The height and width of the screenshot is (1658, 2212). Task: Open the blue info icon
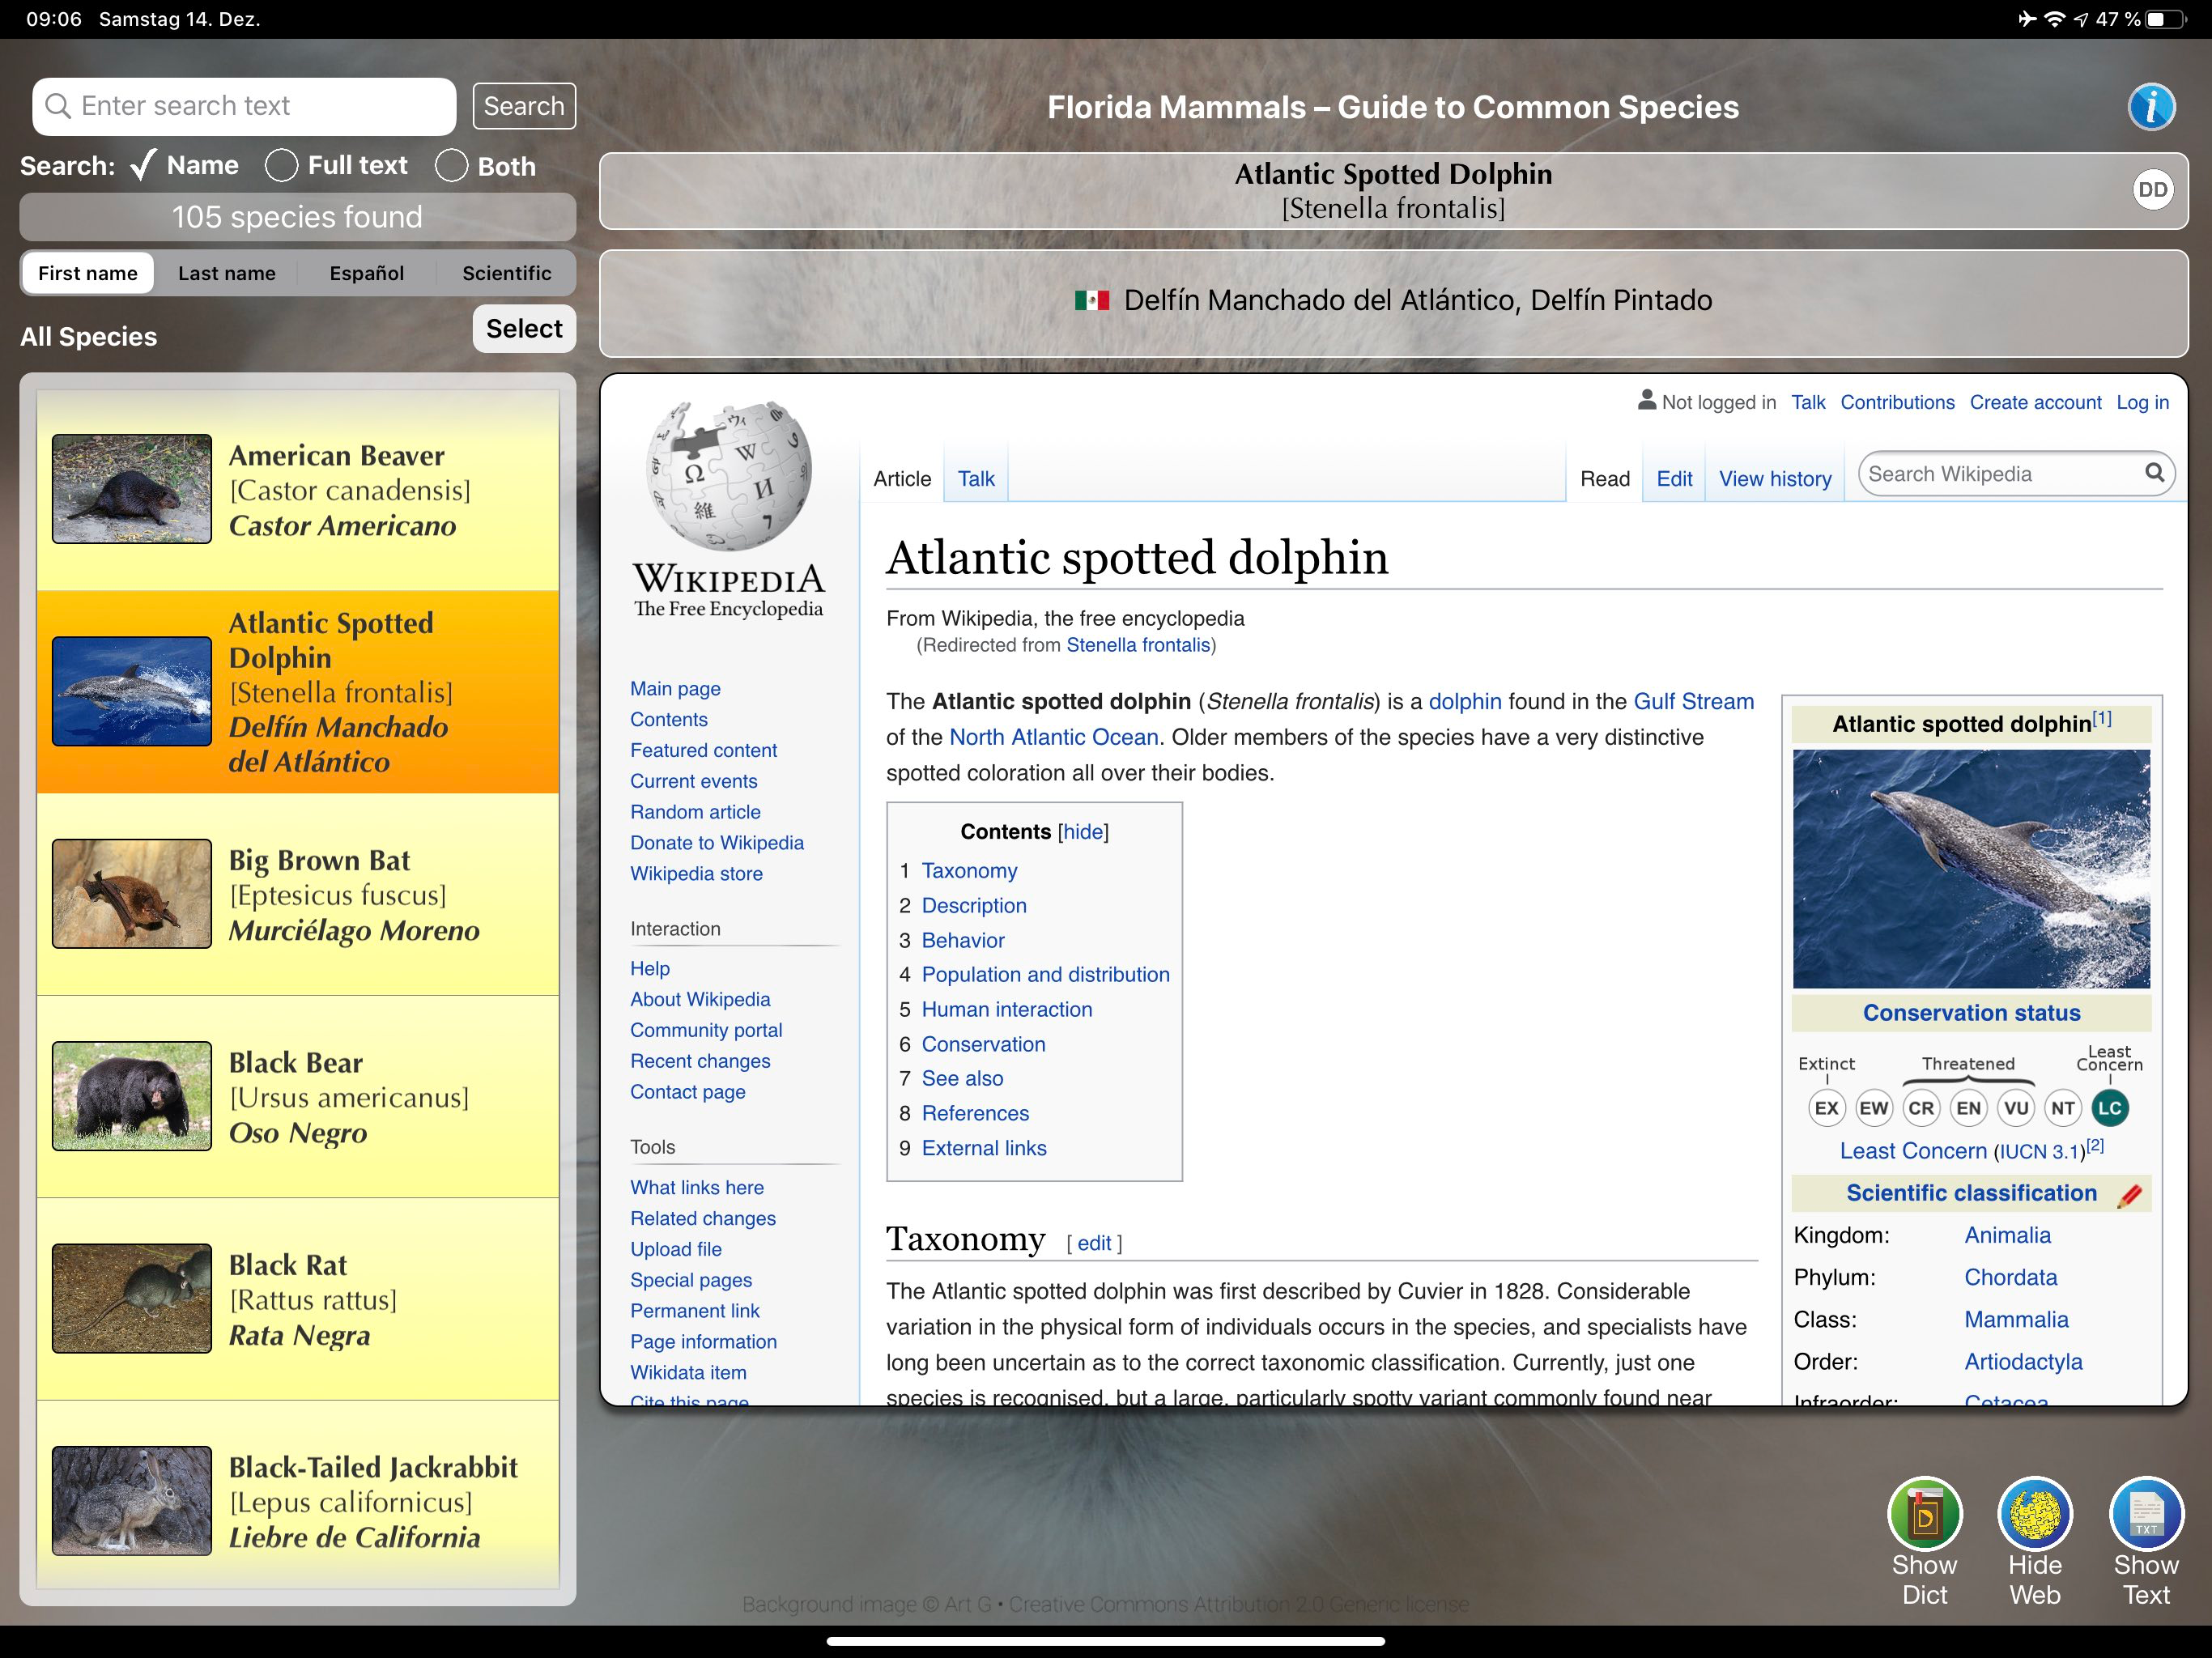pyautogui.click(x=2151, y=107)
